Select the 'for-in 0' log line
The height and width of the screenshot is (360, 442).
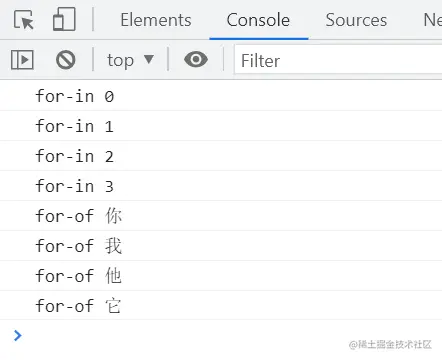[x=221, y=96]
